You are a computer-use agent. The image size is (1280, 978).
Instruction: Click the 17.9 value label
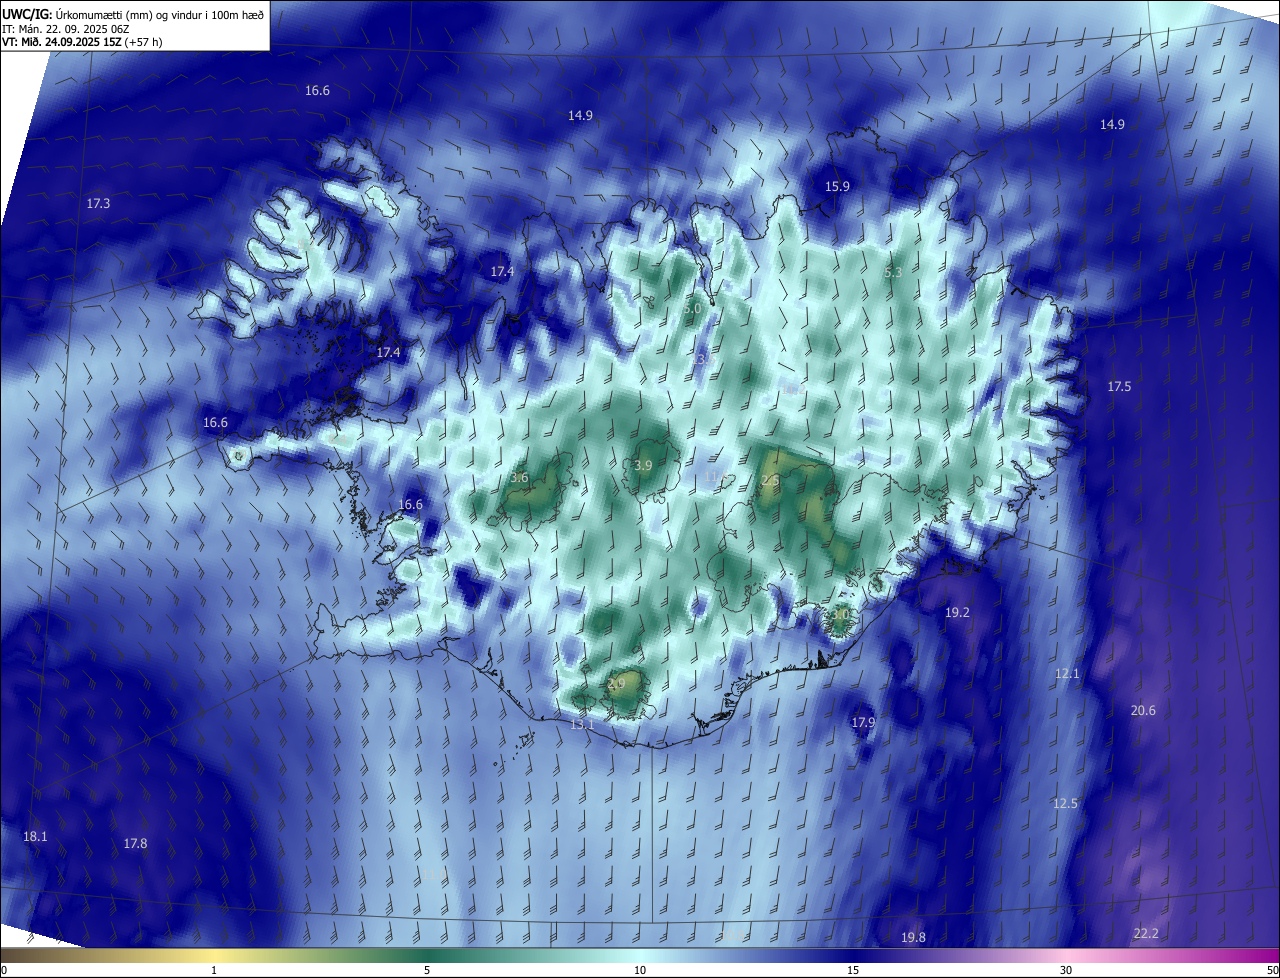(x=863, y=723)
